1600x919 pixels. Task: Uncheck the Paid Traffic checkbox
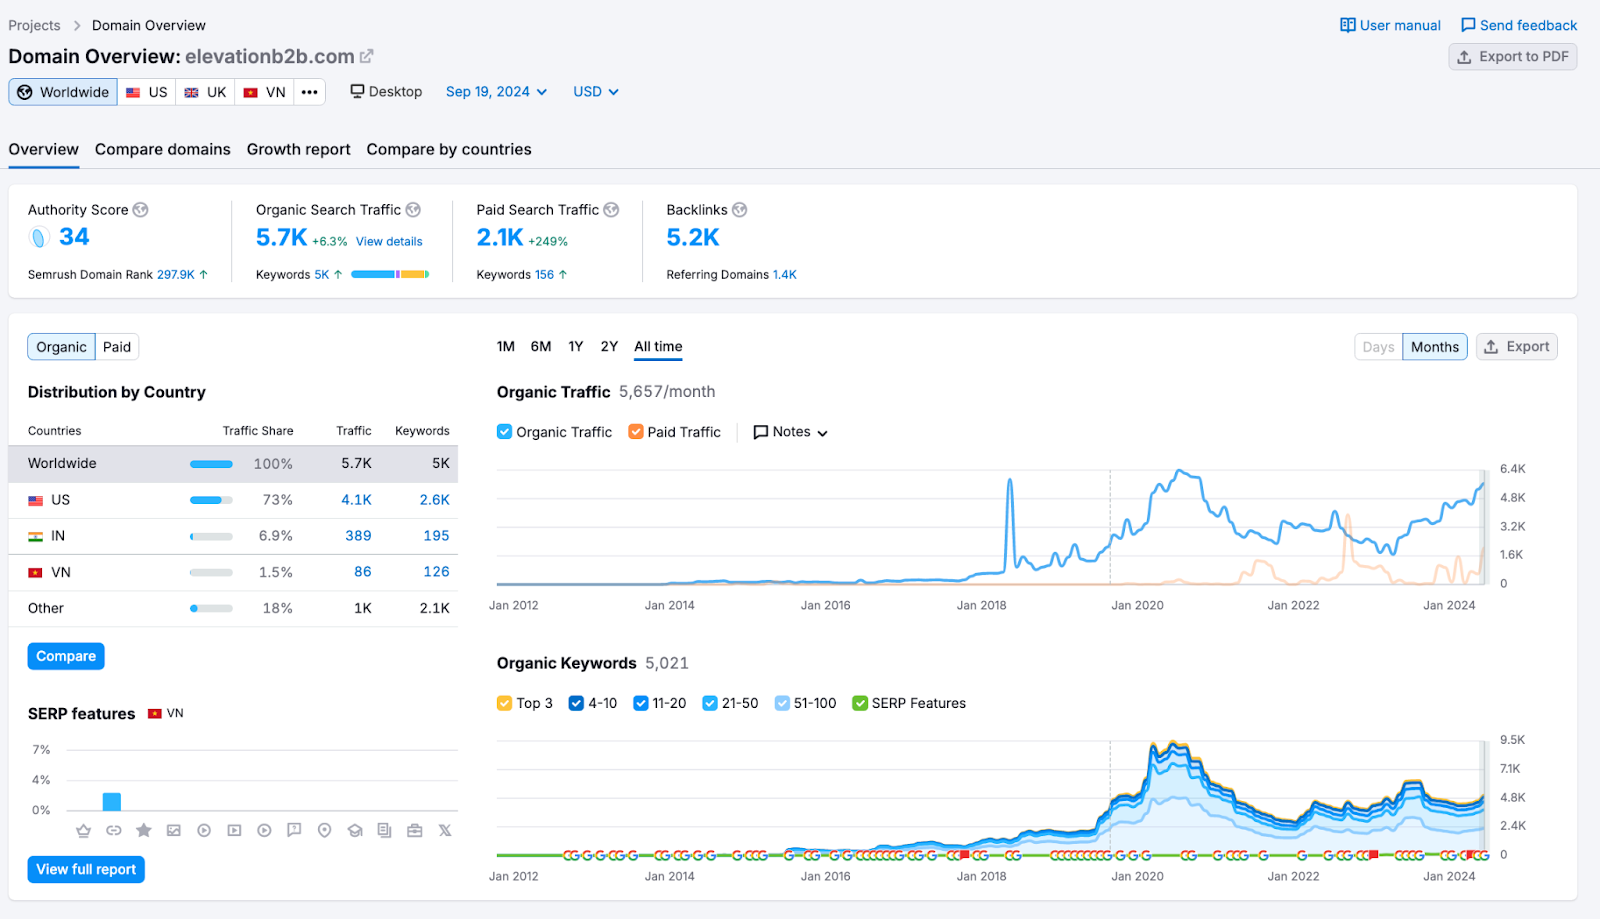pos(636,432)
